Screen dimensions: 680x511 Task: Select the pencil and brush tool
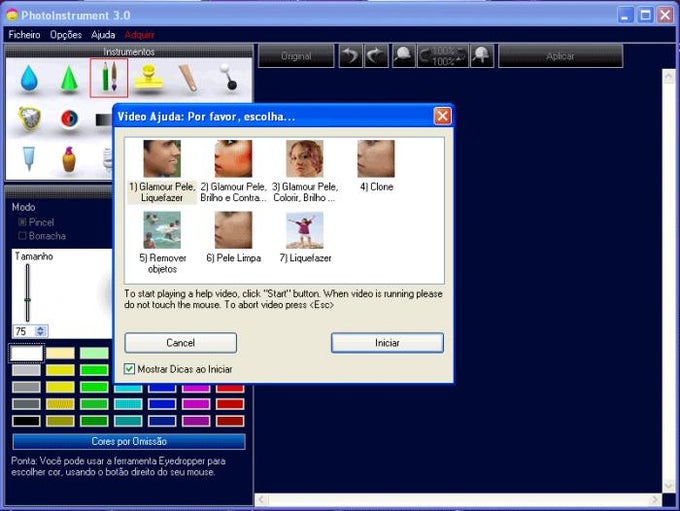tap(109, 78)
